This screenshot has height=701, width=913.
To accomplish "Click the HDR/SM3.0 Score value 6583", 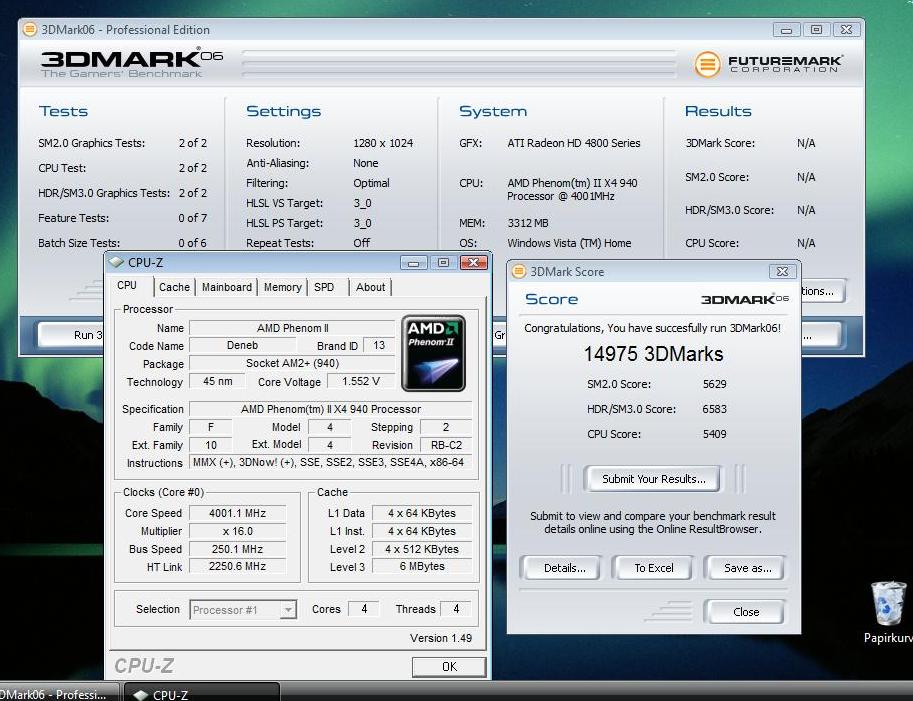I will pyautogui.click(x=714, y=409).
